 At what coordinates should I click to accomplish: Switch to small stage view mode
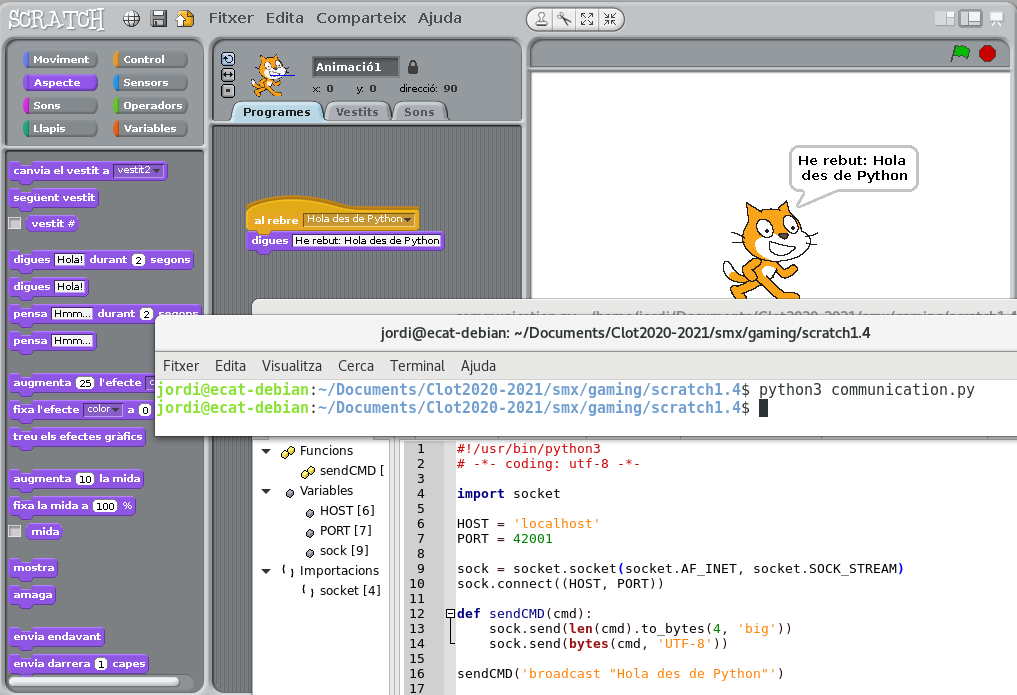944,19
